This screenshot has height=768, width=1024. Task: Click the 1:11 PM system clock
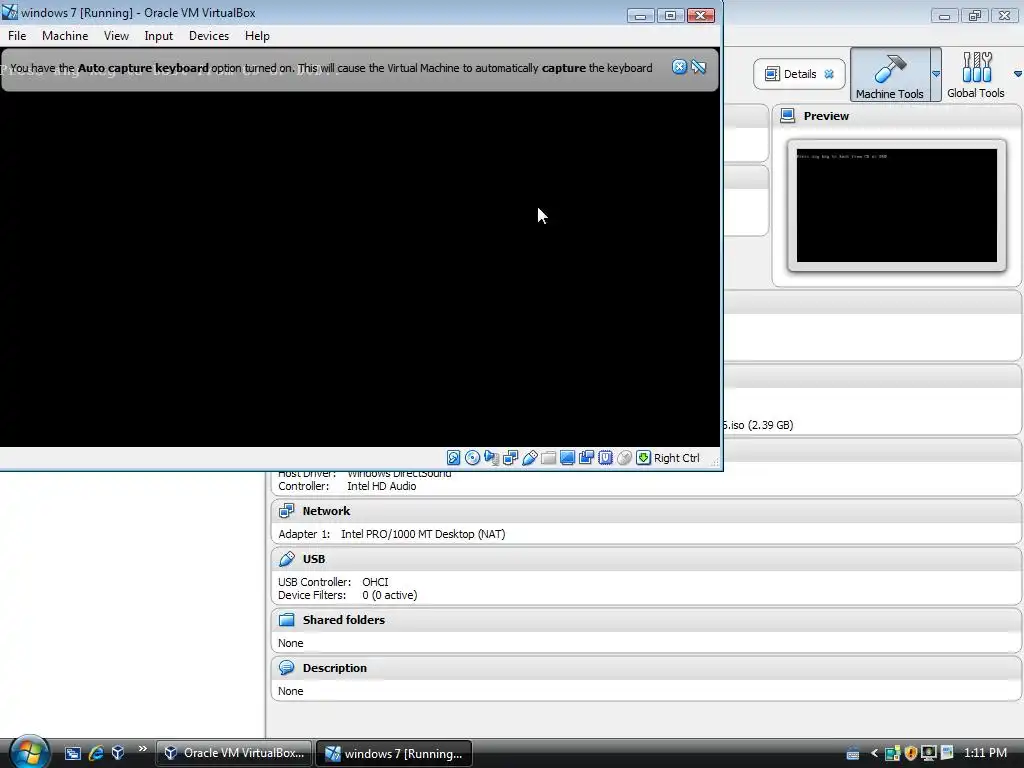985,753
